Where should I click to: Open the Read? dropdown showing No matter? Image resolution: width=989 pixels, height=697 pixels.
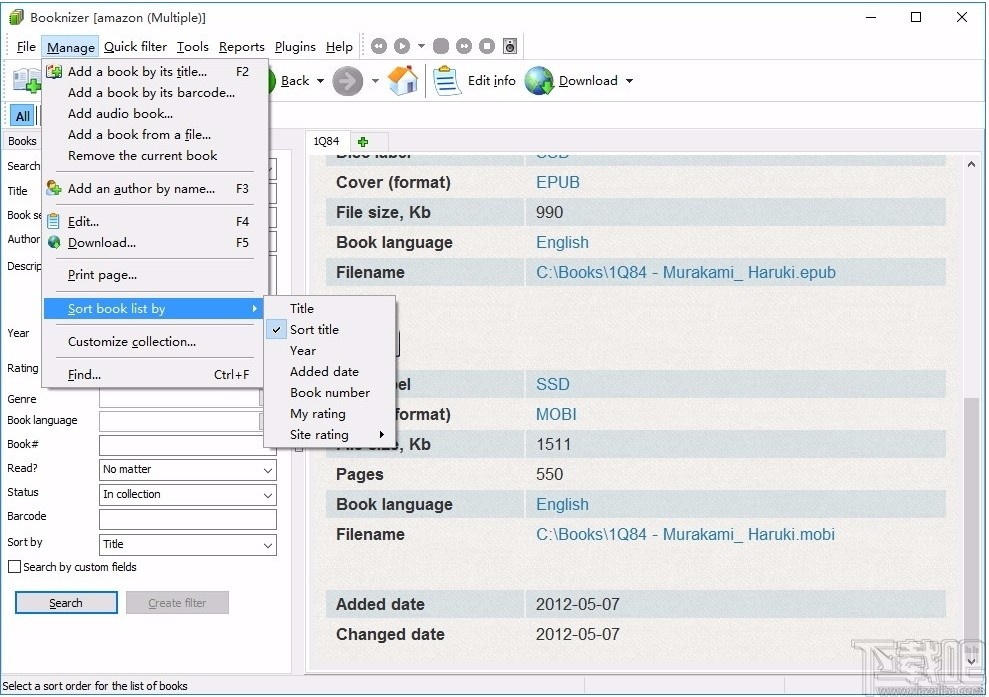(x=187, y=470)
